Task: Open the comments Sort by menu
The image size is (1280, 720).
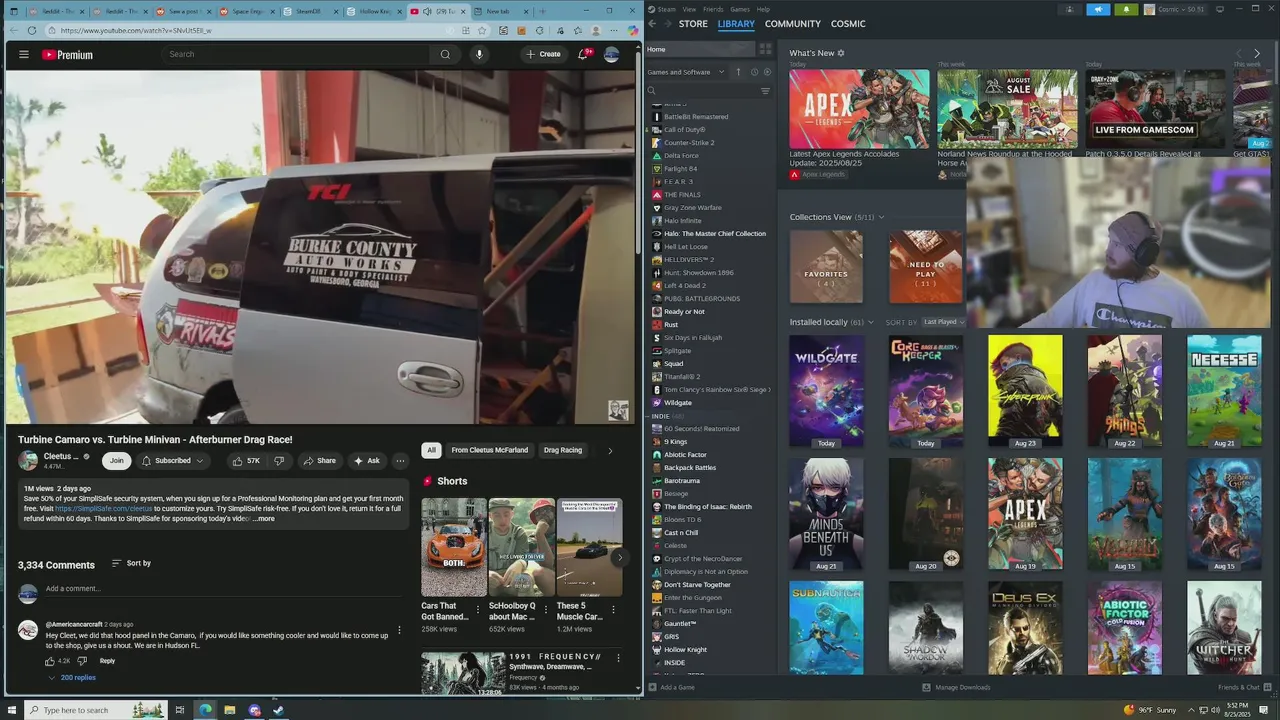Action: (131, 563)
